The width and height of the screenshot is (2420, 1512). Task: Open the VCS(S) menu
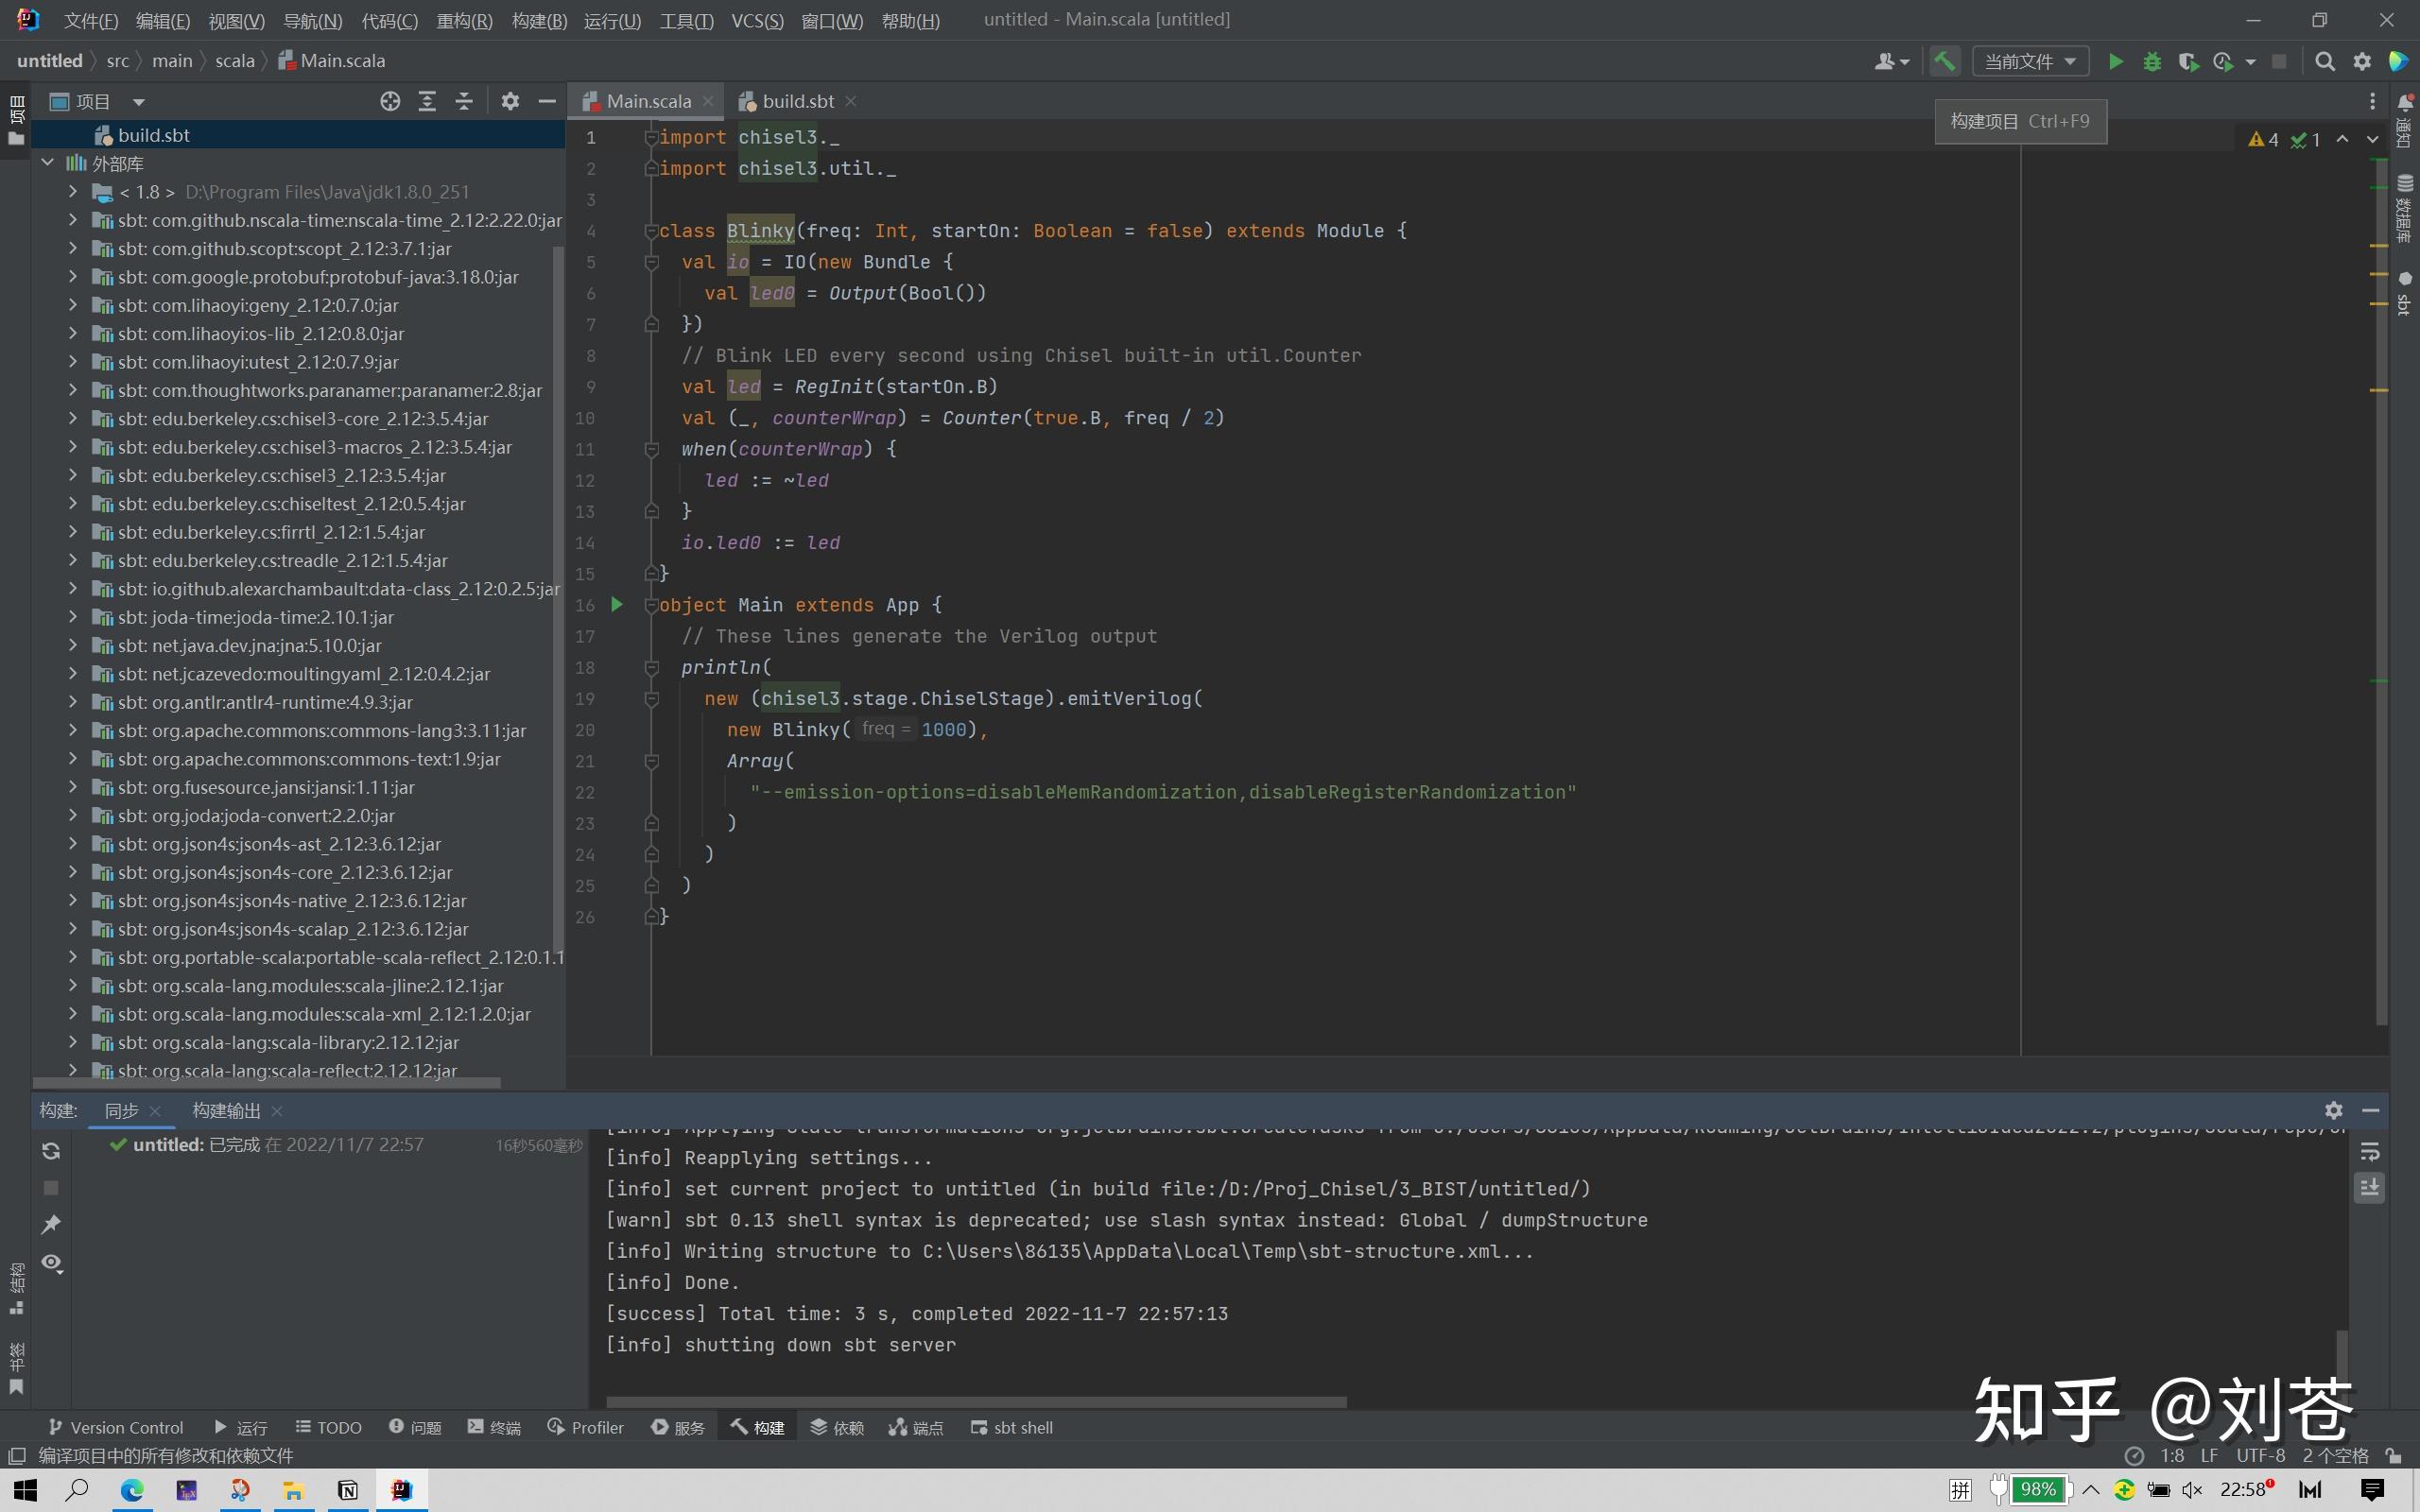point(757,20)
